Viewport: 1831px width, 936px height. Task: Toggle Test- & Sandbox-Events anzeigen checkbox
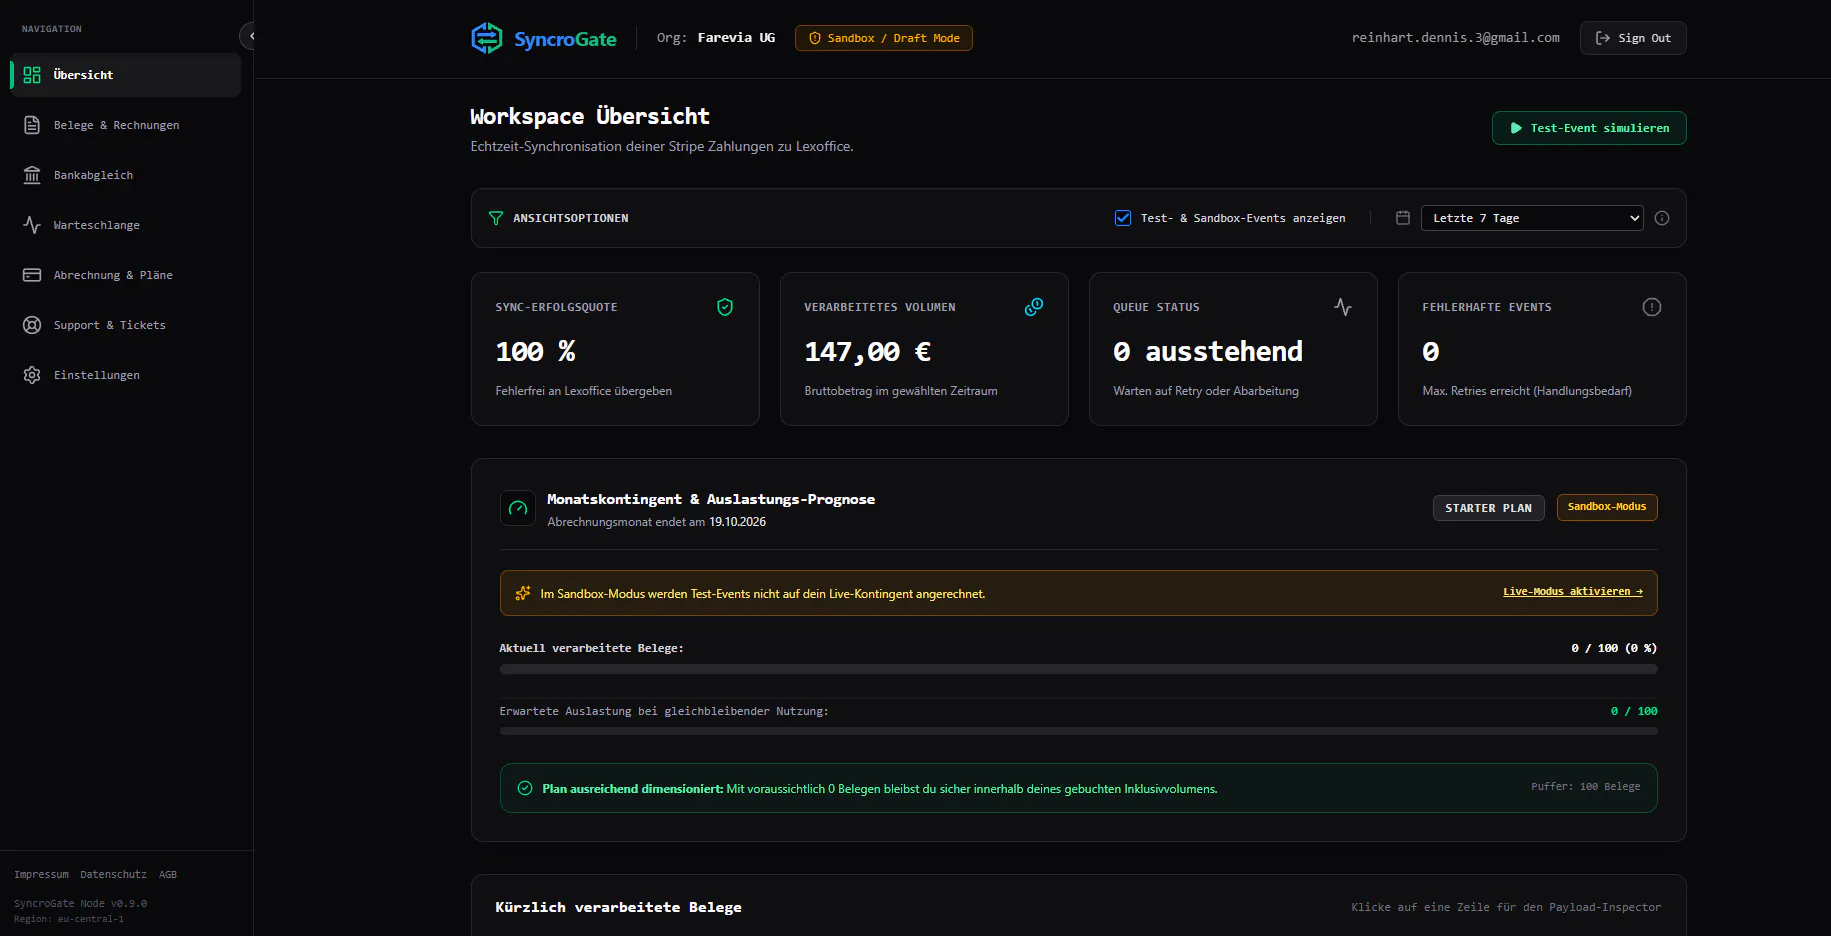pyautogui.click(x=1123, y=218)
